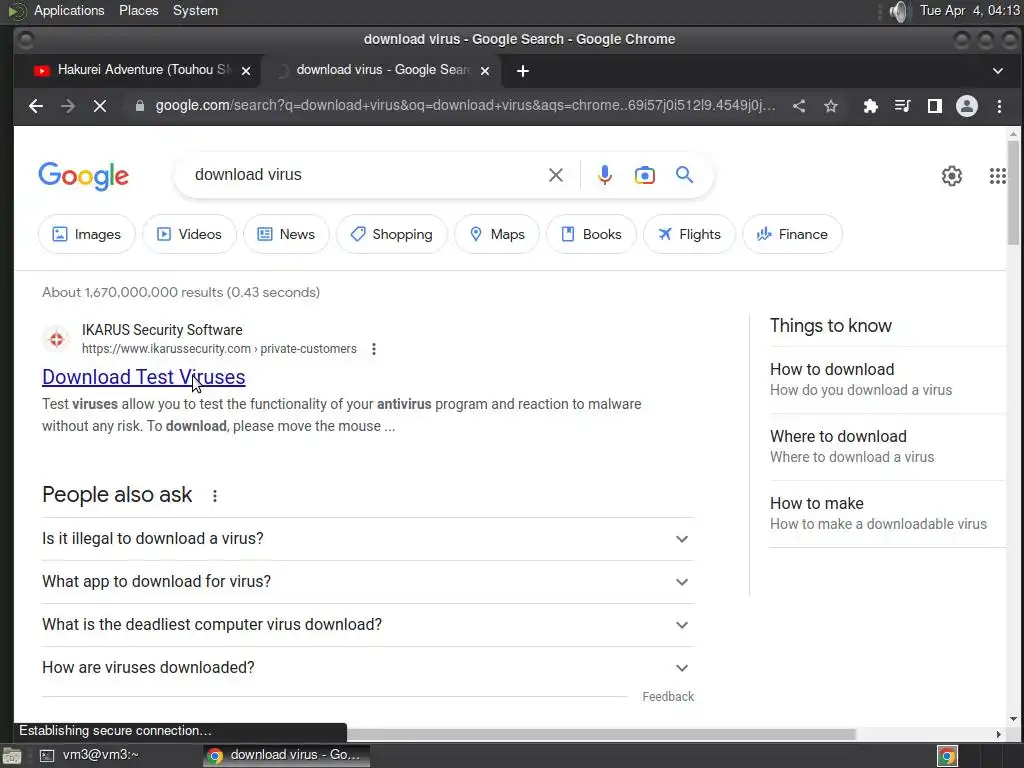The image size is (1024, 768).
Task: Filter results by News
Action: pyautogui.click(x=286, y=234)
